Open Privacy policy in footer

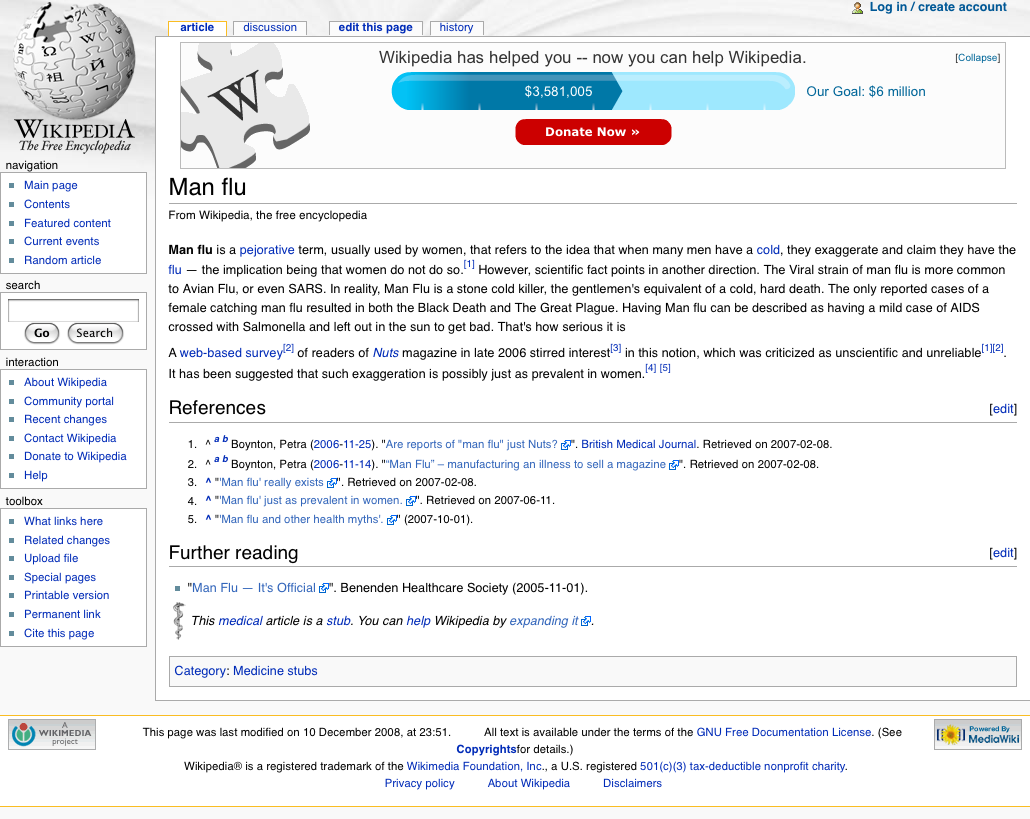(420, 784)
